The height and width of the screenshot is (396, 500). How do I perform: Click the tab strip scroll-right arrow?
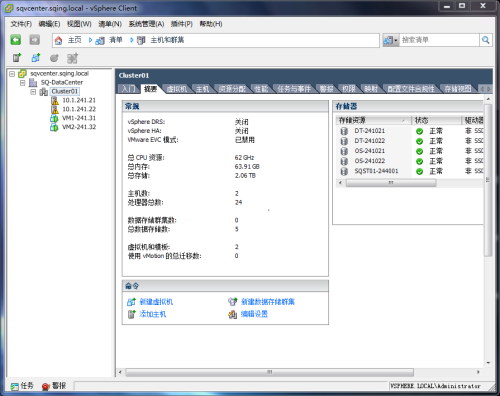coord(489,89)
